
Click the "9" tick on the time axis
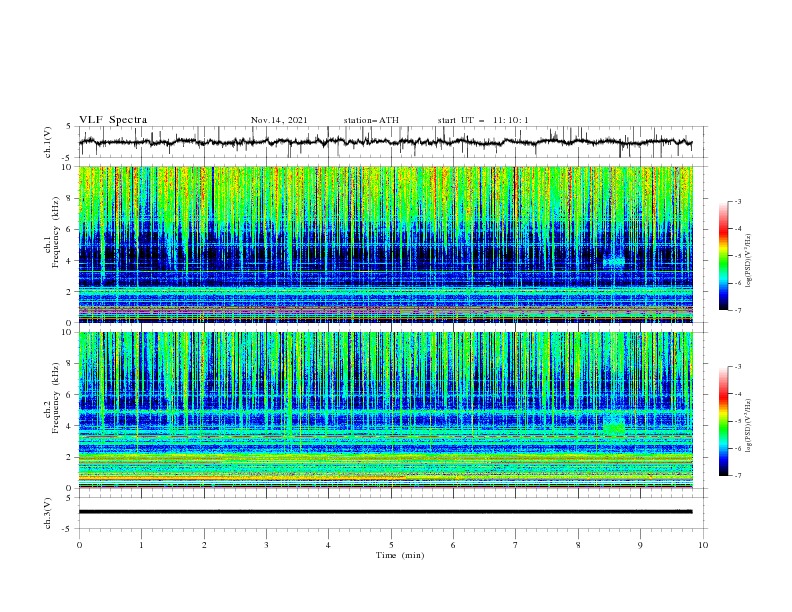(x=640, y=545)
